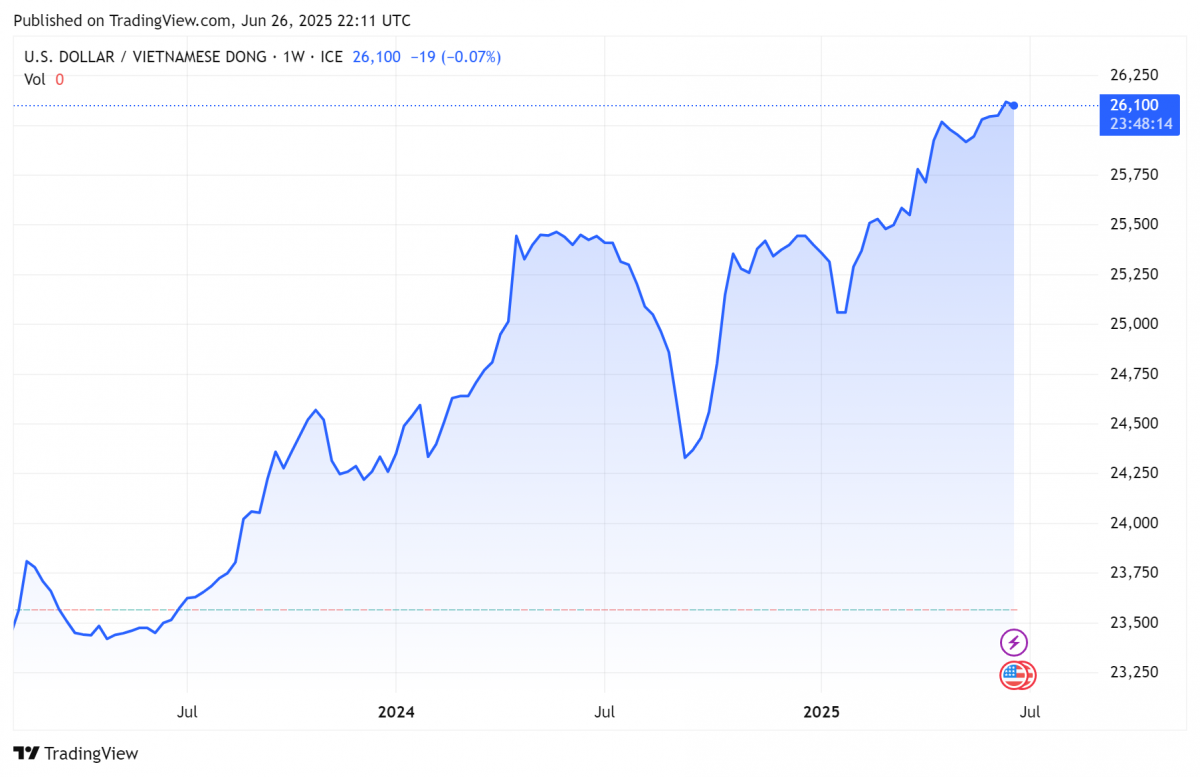Select the Jul label on the time axis

pos(186,712)
